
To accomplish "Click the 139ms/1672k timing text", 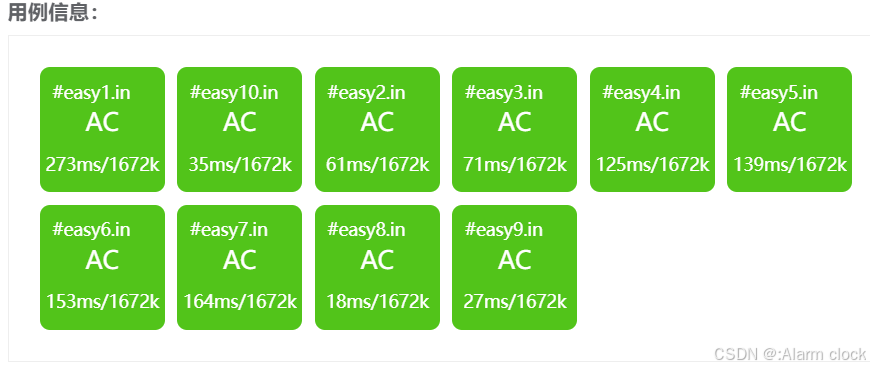I will (790, 165).
